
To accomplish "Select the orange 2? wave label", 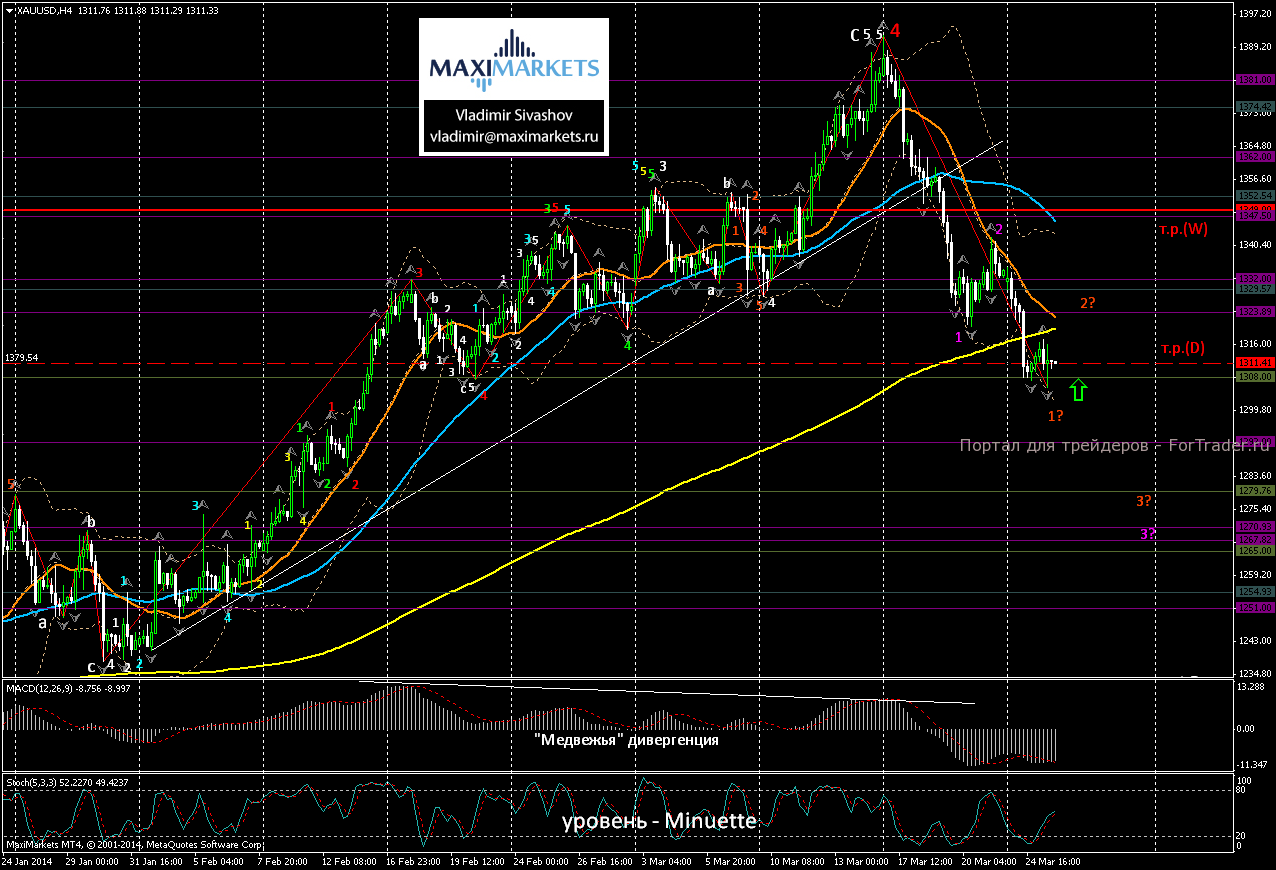I will pos(1088,303).
